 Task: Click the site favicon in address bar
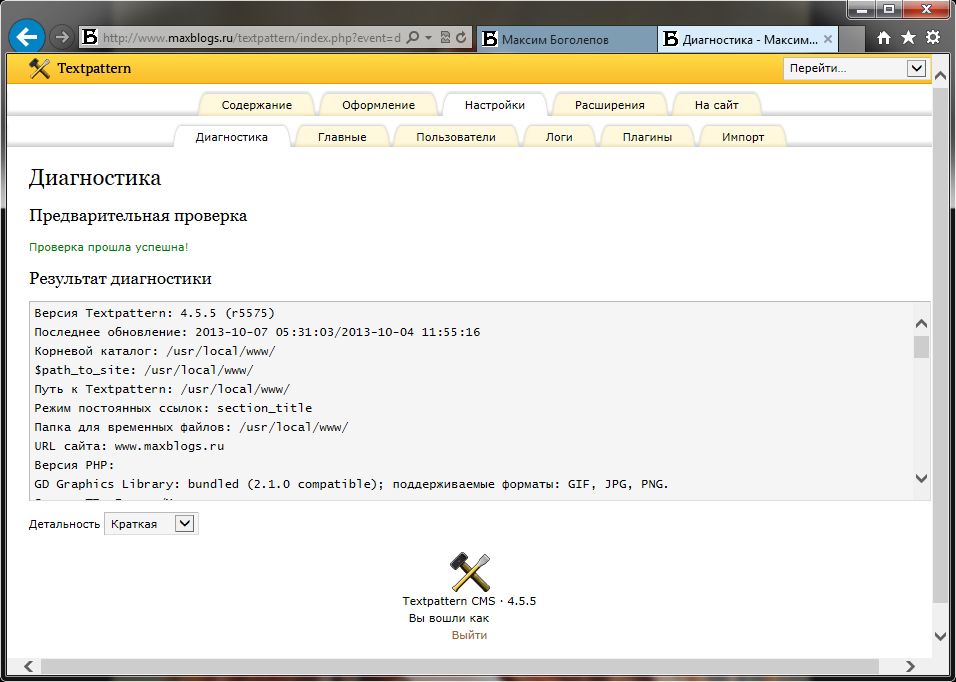click(x=90, y=38)
